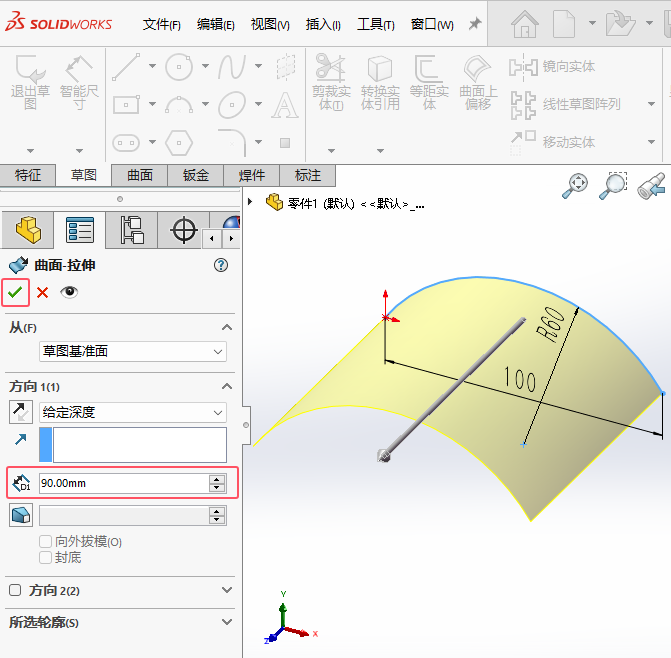Pin the menu bar with pushpin
The height and width of the screenshot is (658, 671).
475,24
